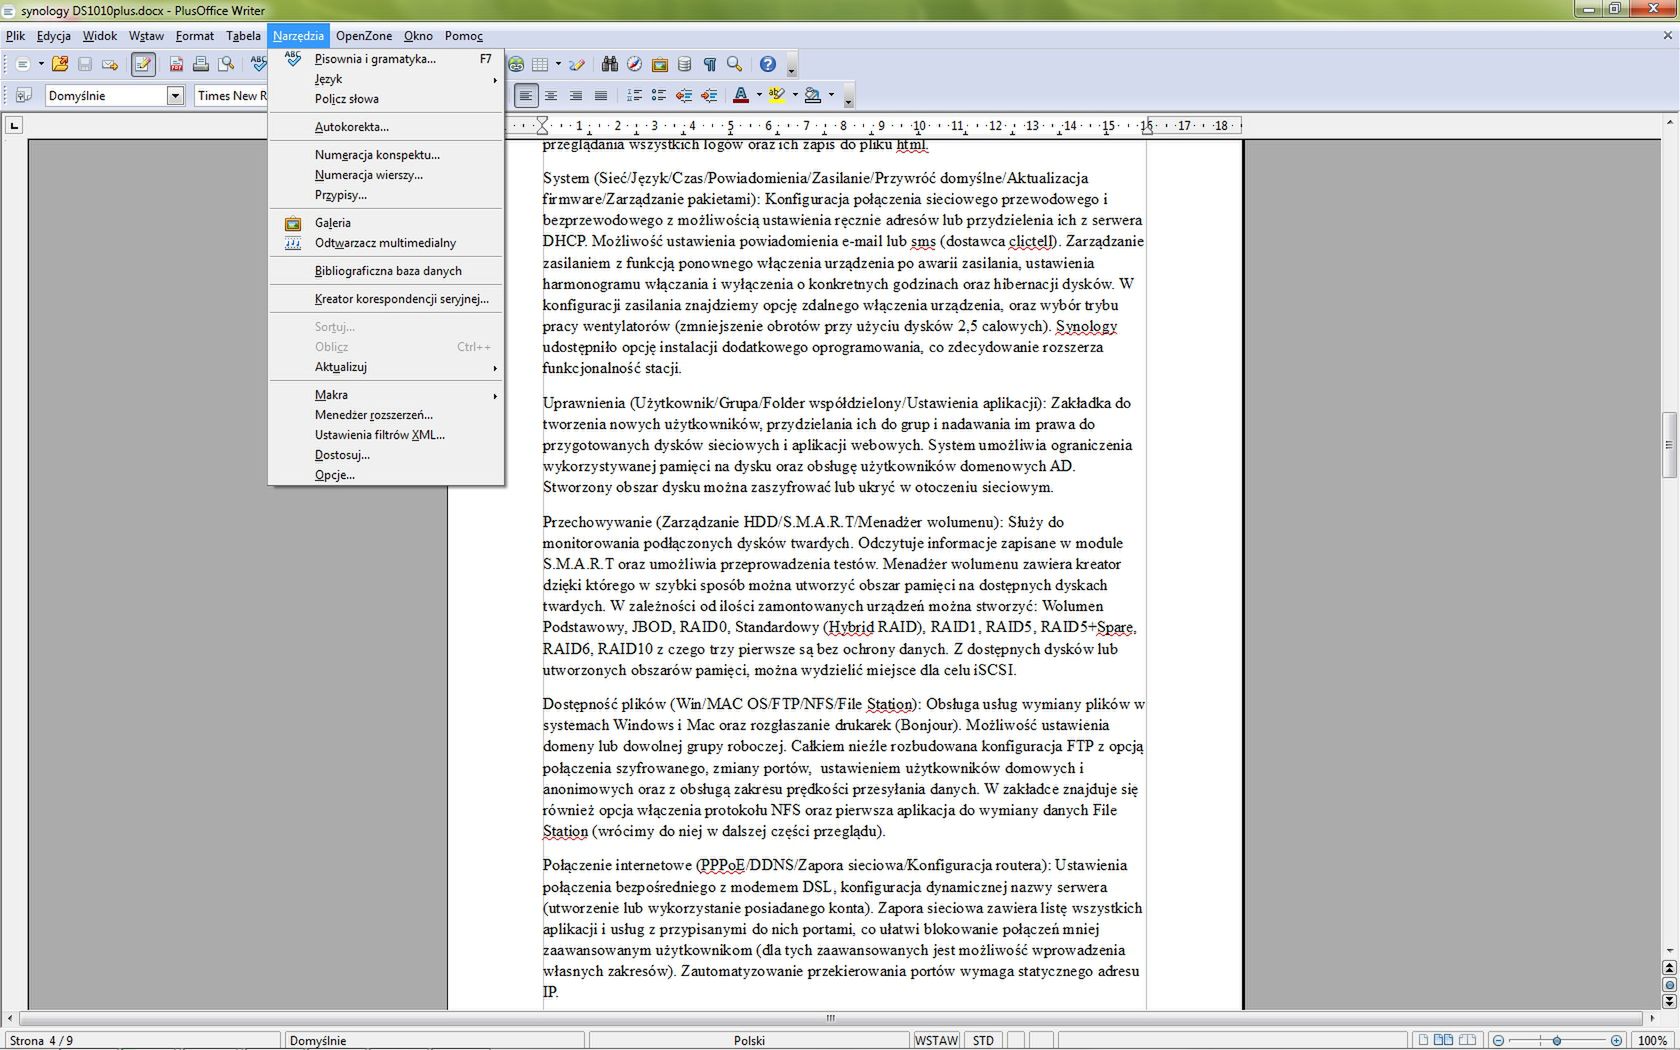Expand the Aktualizuj submenu

[386, 367]
